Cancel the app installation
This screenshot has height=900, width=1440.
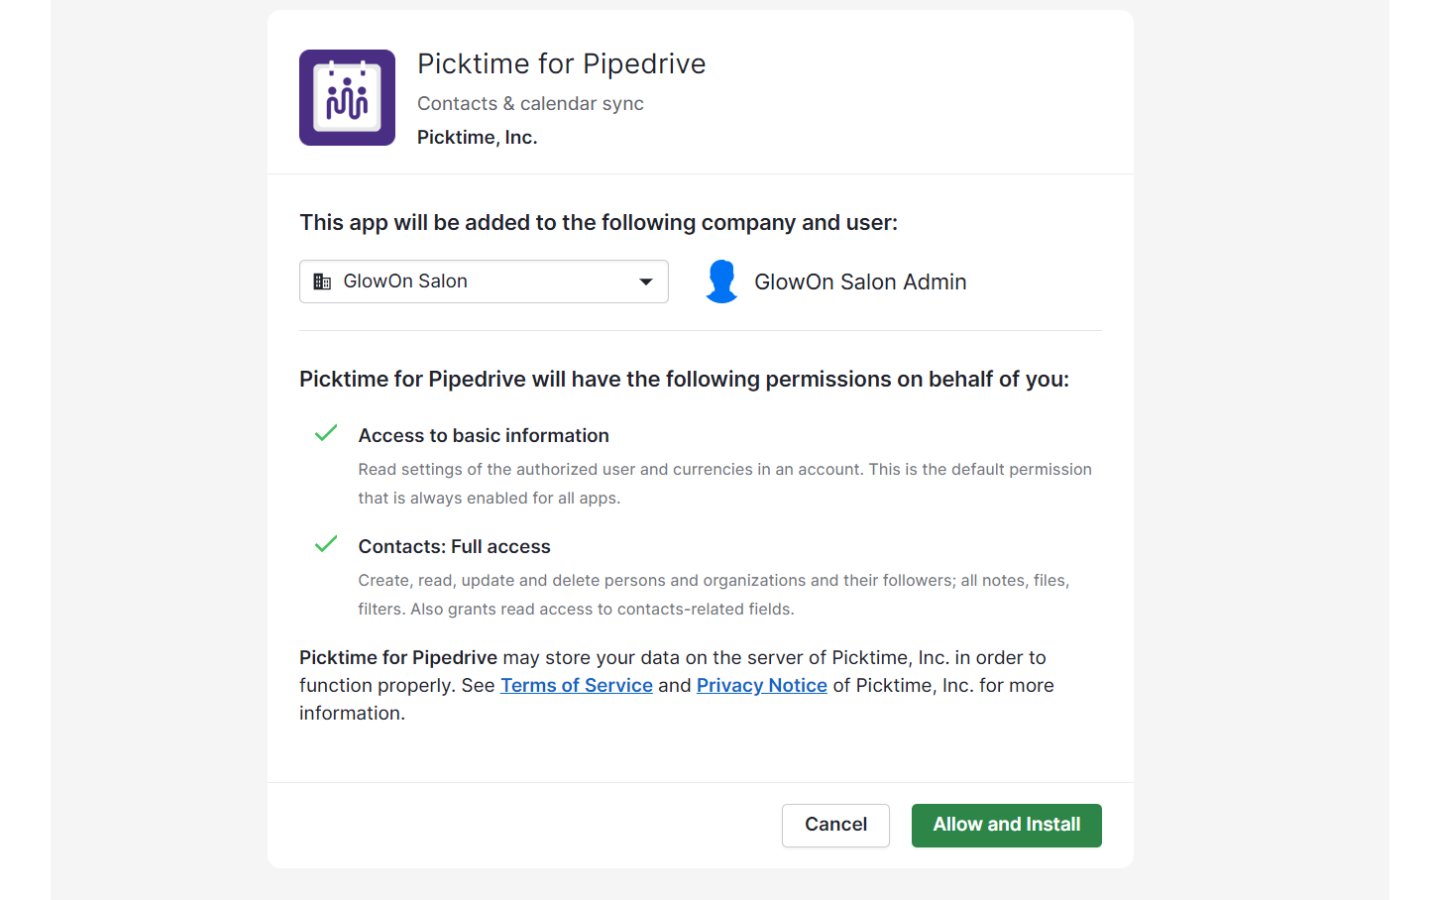click(x=836, y=825)
